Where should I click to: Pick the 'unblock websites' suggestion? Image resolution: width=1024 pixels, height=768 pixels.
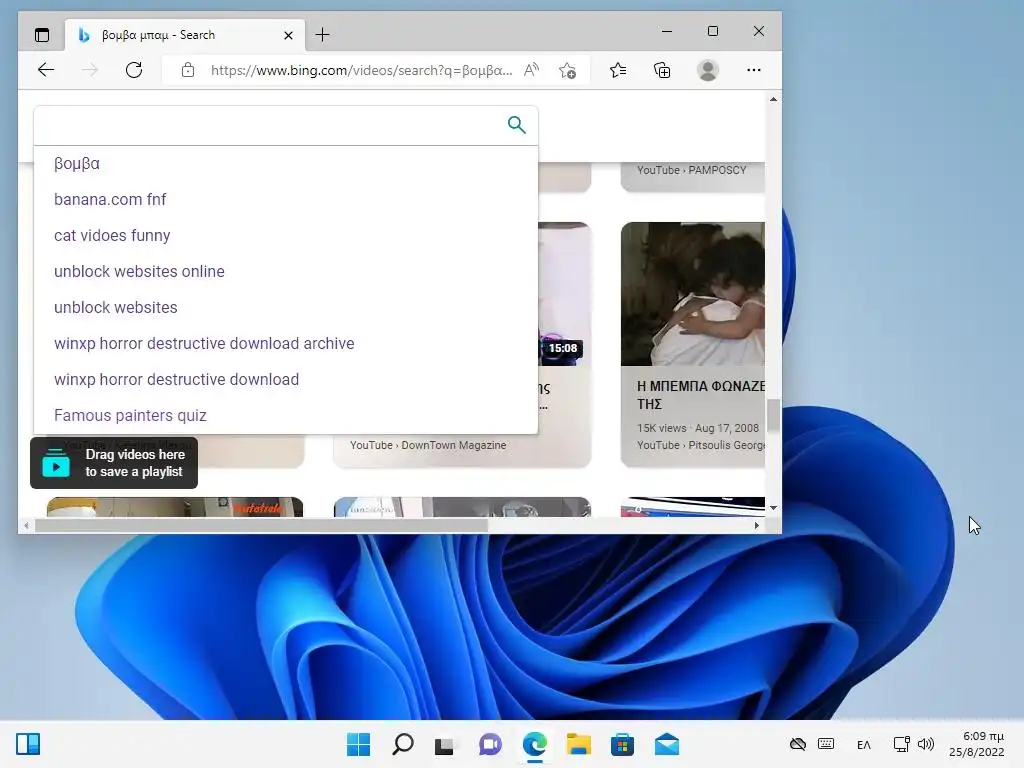pos(116,307)
